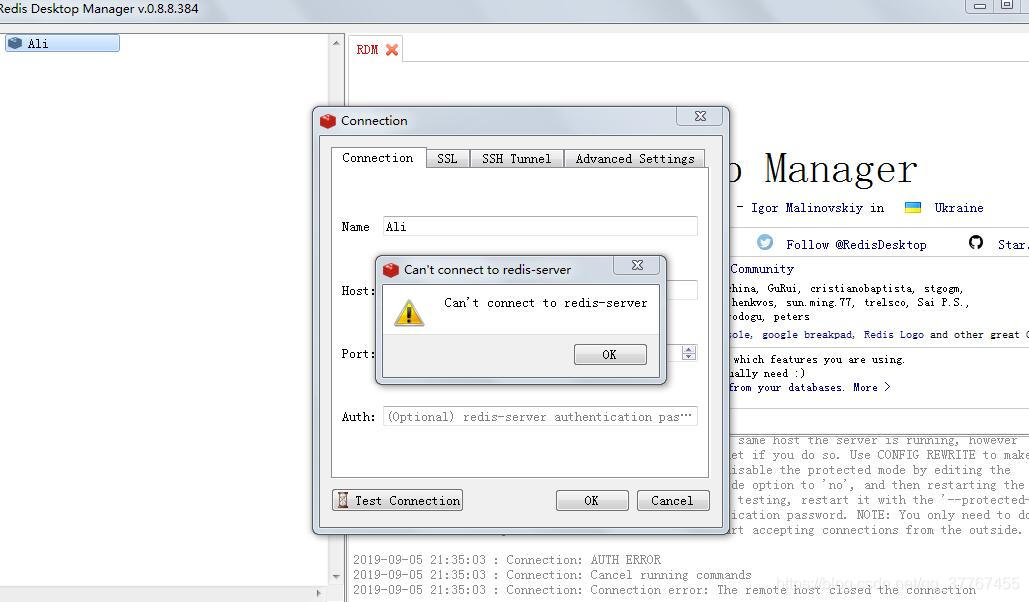The width and height of the screenshot is (1029, 602).
Task: Select the Ali connection in tree
Action: tap(62, 43)
